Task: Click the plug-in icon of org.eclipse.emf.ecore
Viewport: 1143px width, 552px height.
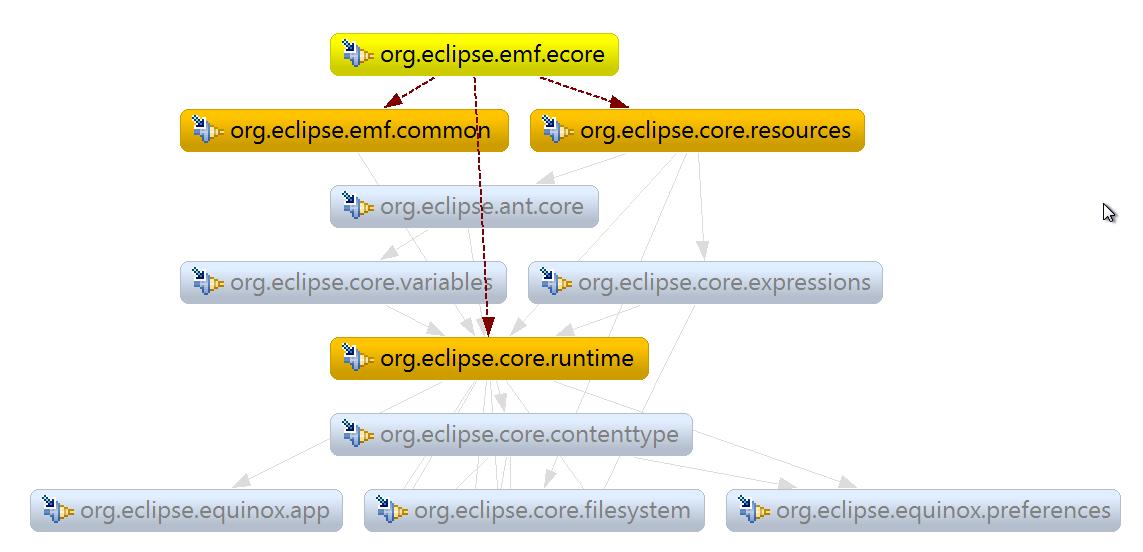Action: (357, 54)
